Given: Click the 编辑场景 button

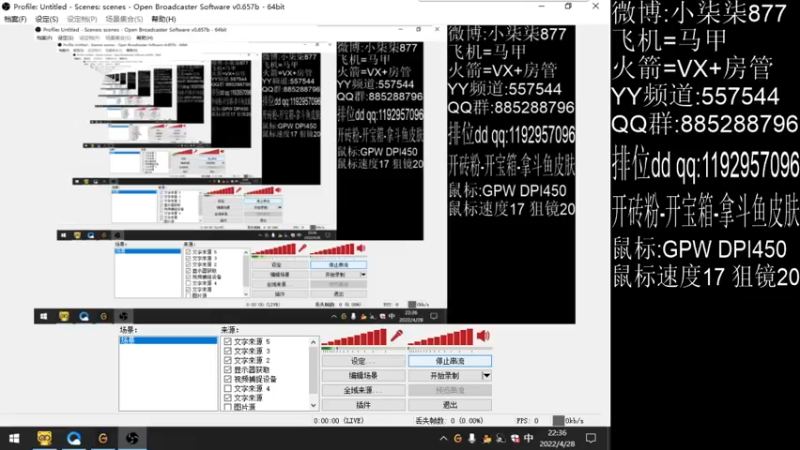Looking at the screenshot, I should click(363, 376).
